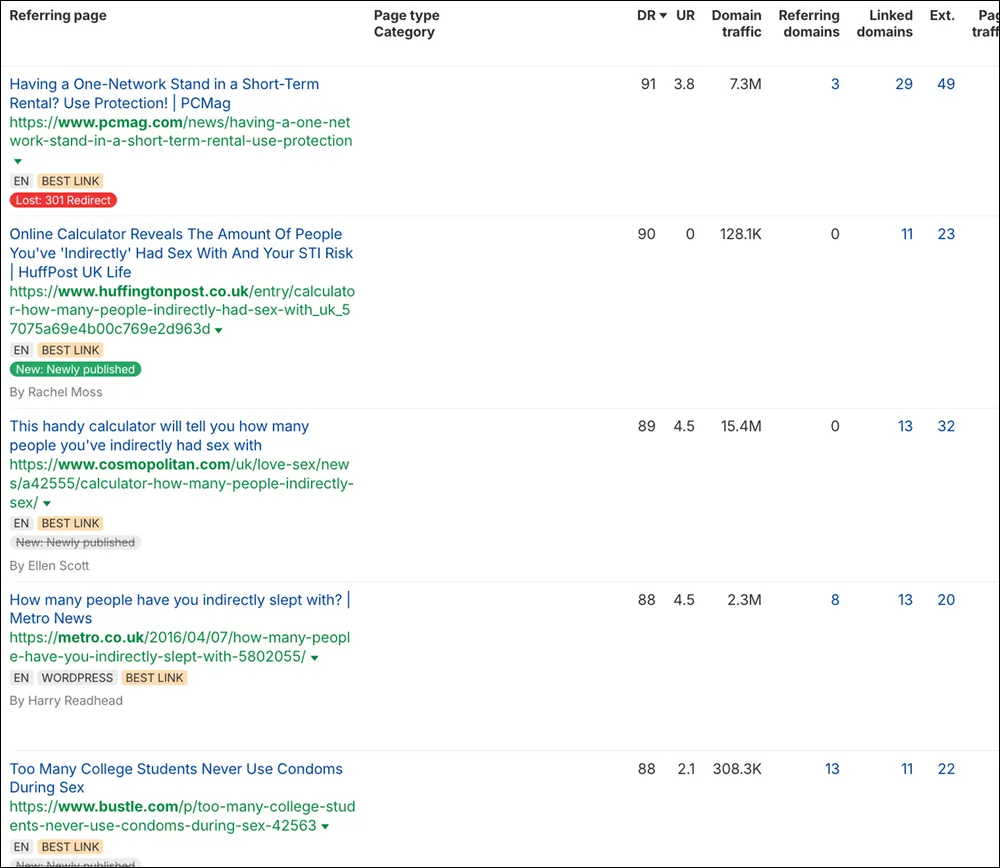Click the Referring page column header
The height and width of the screenshot is (868, 1000).
(x=58, y=15)
